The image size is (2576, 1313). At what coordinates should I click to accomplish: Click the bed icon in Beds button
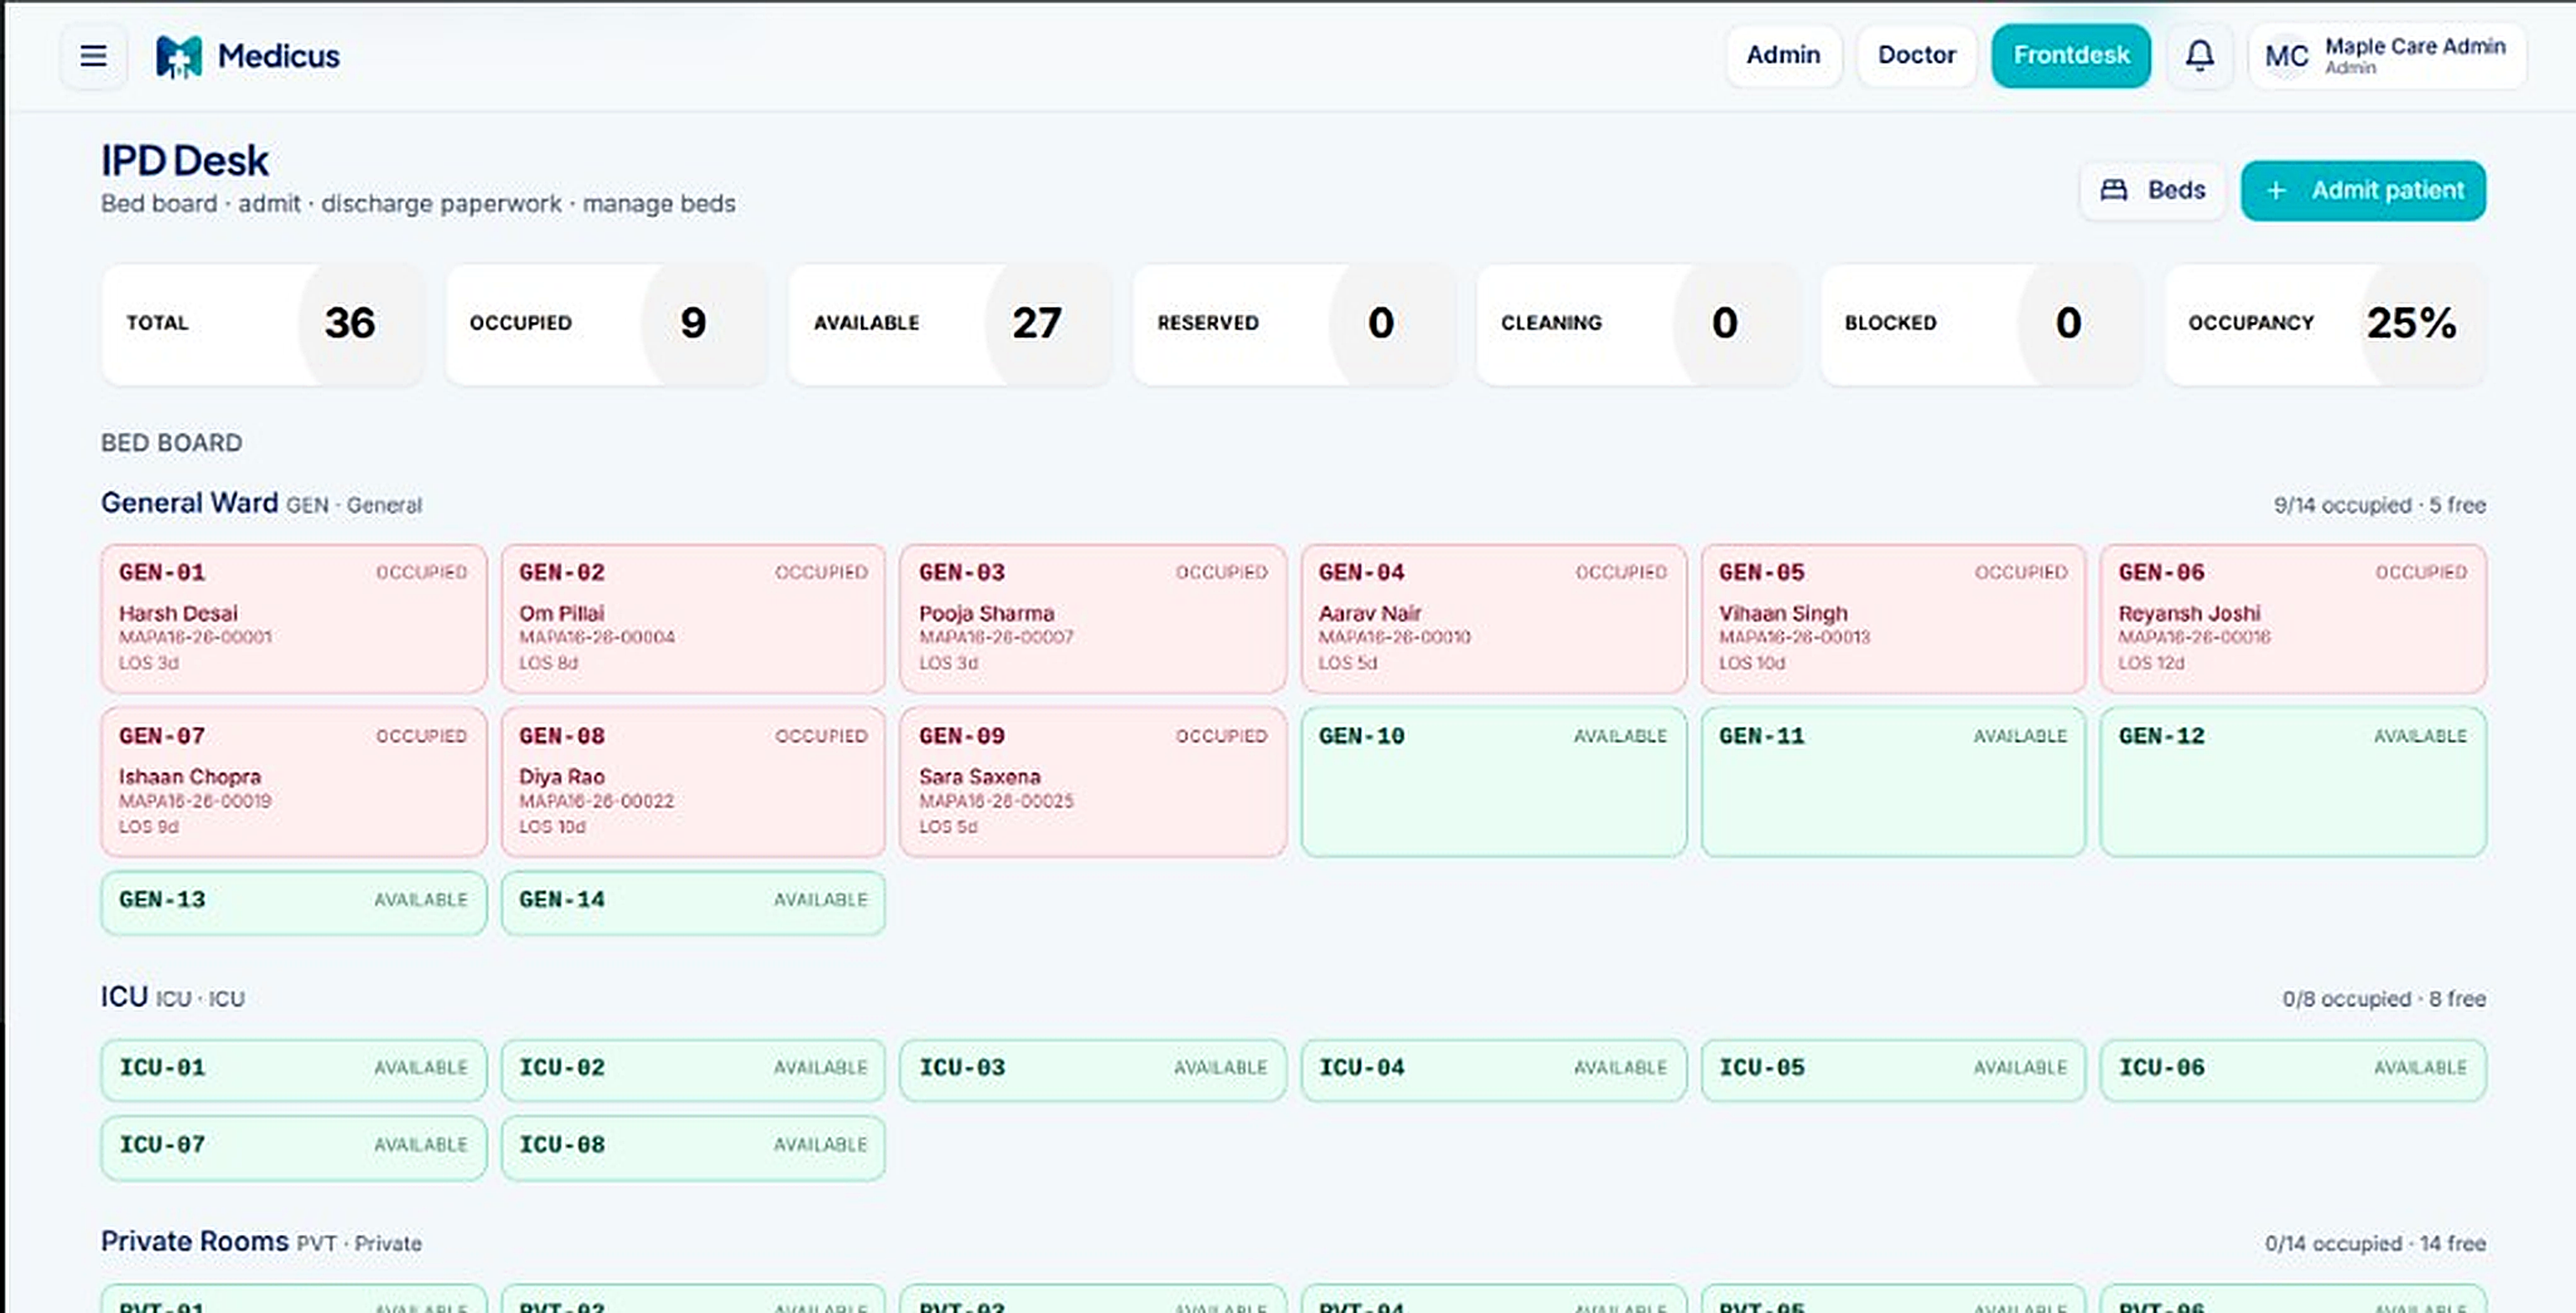tap(2113, 190)
